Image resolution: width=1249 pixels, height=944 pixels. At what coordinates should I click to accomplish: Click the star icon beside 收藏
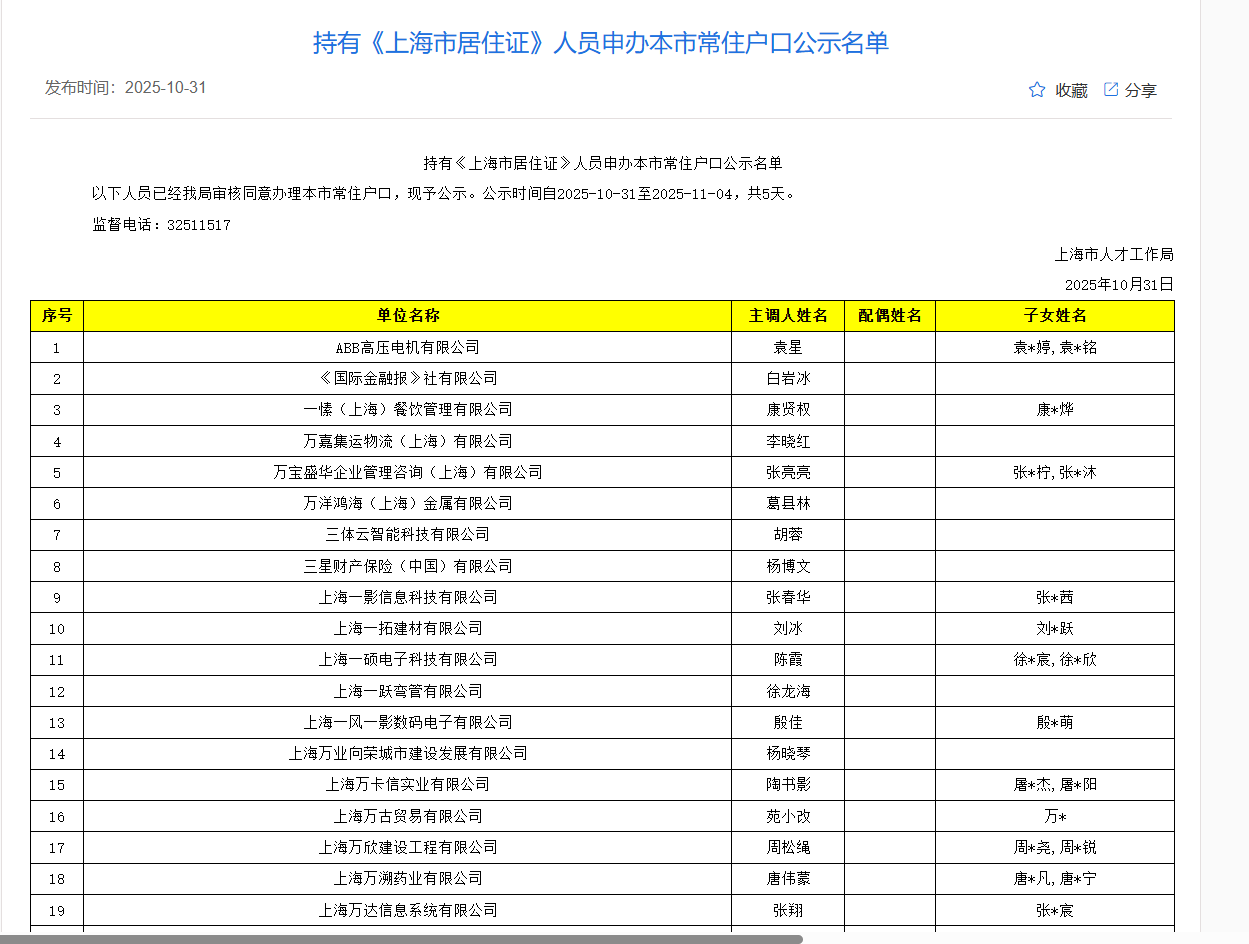[x=1037, y=90]
